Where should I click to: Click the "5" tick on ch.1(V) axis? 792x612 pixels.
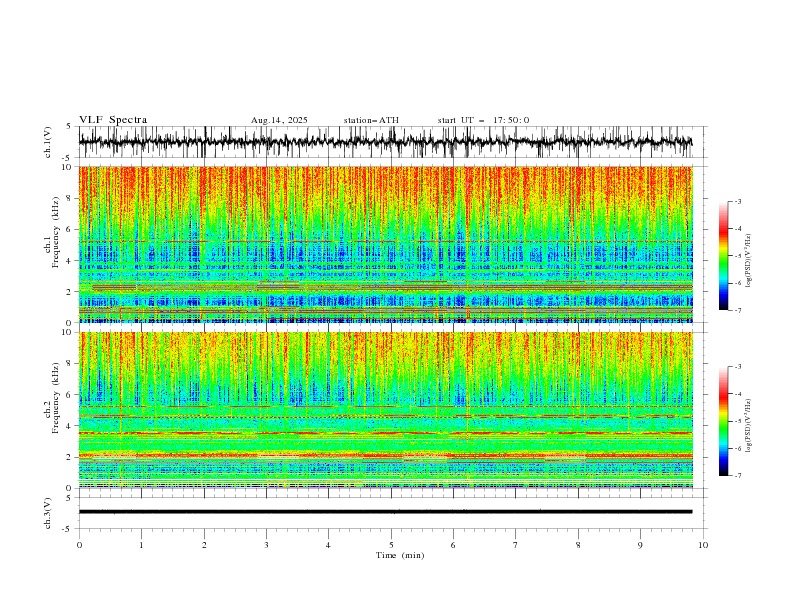(x=71, y=126)
